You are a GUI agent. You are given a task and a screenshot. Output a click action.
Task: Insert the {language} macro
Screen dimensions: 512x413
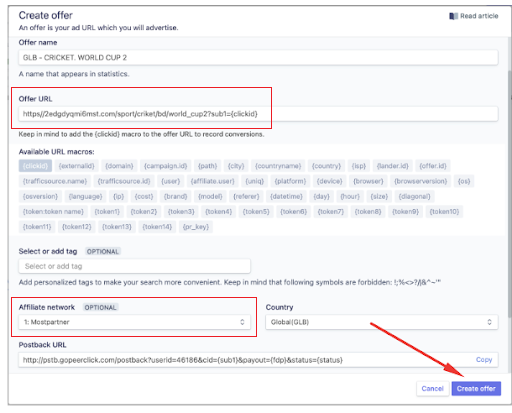85,197
